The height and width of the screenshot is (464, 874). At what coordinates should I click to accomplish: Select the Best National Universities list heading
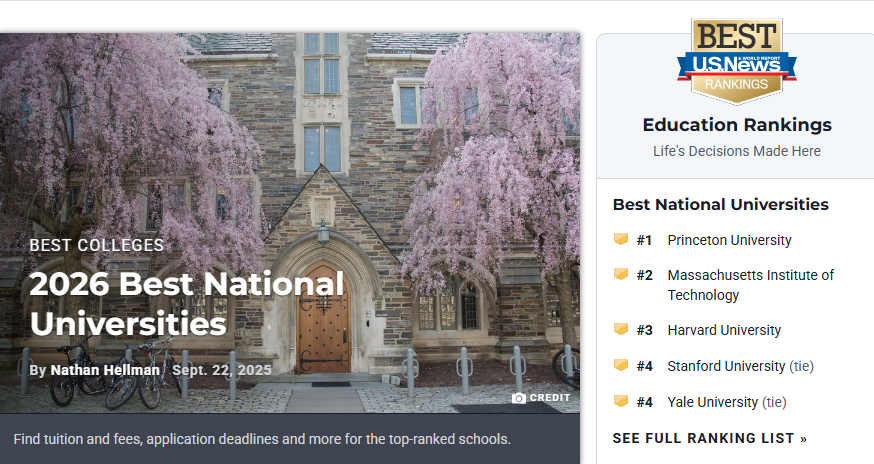[720, 204]
